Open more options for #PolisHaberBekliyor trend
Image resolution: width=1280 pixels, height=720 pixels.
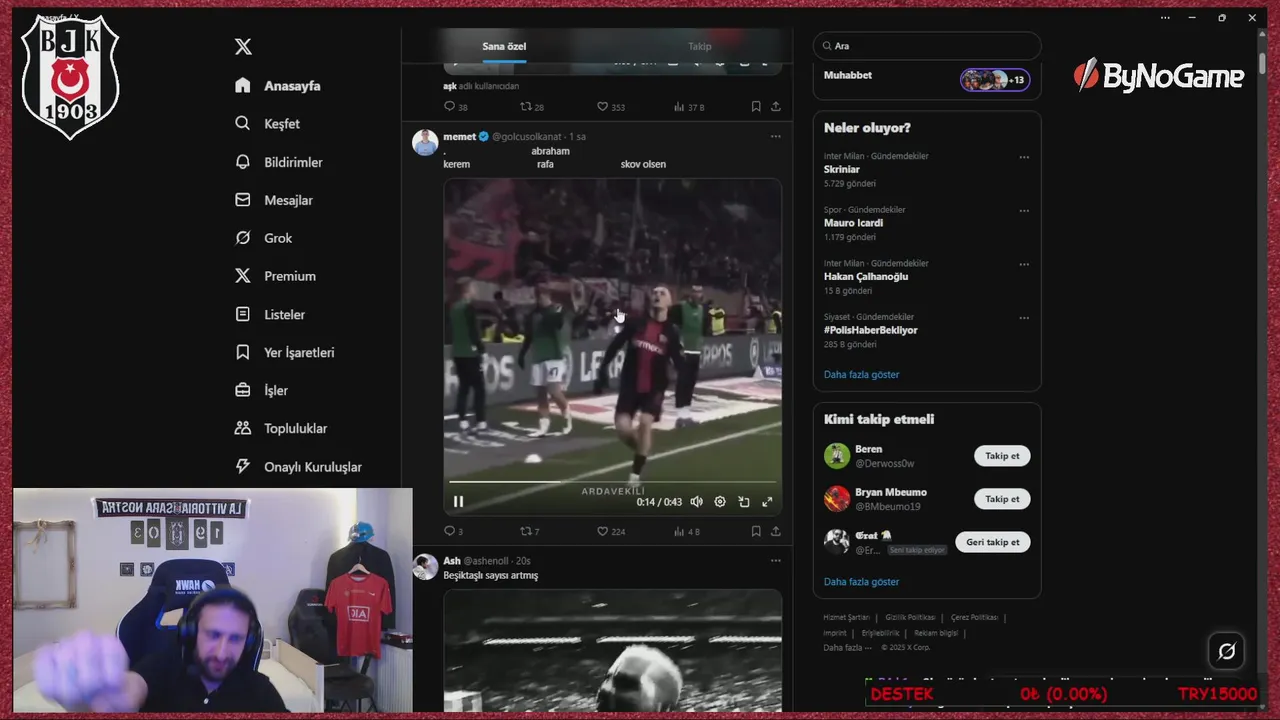coord(1024,318)
